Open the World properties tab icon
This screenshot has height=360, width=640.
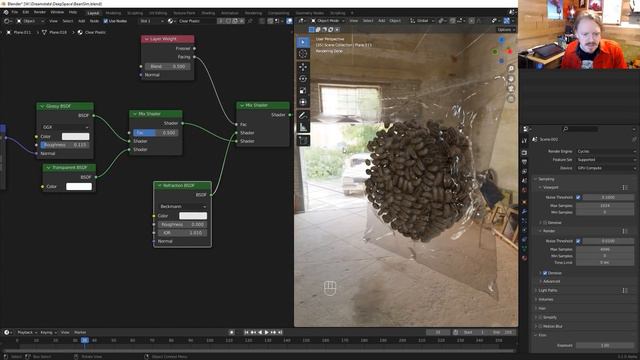click(x=524, y=190)
